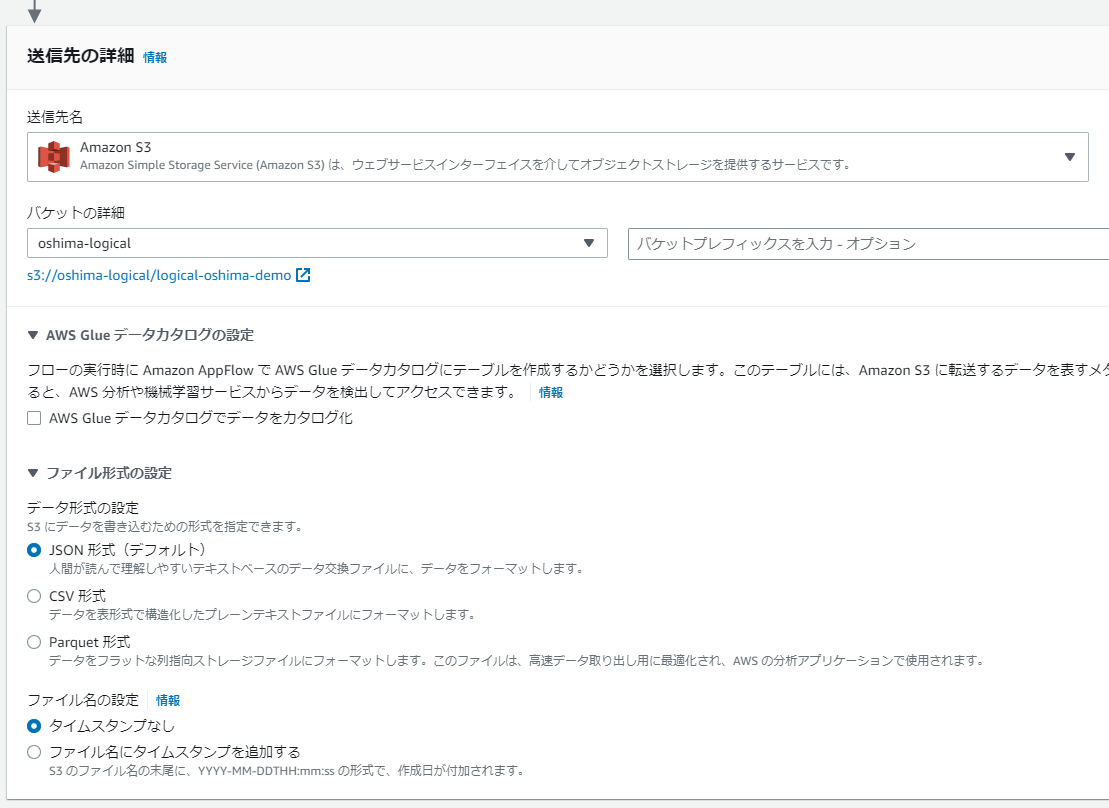
Task: Select JSON 形式 (デフォルト) radio button
Action: point(34,550)
